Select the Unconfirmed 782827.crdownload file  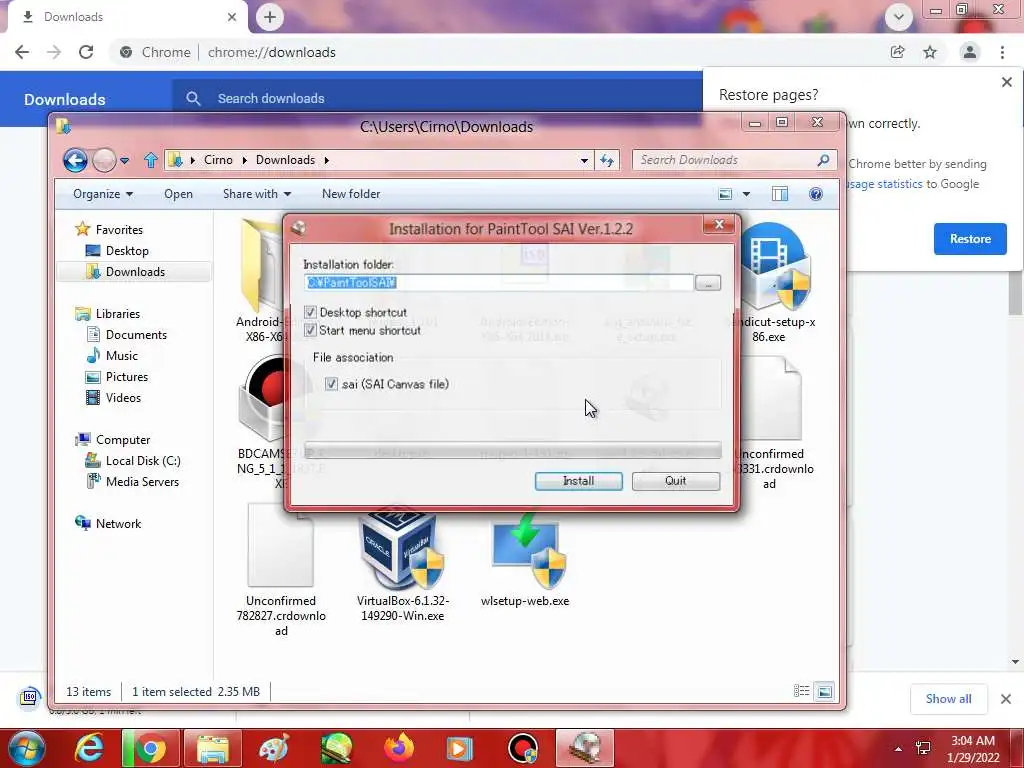tap(281, 571)
